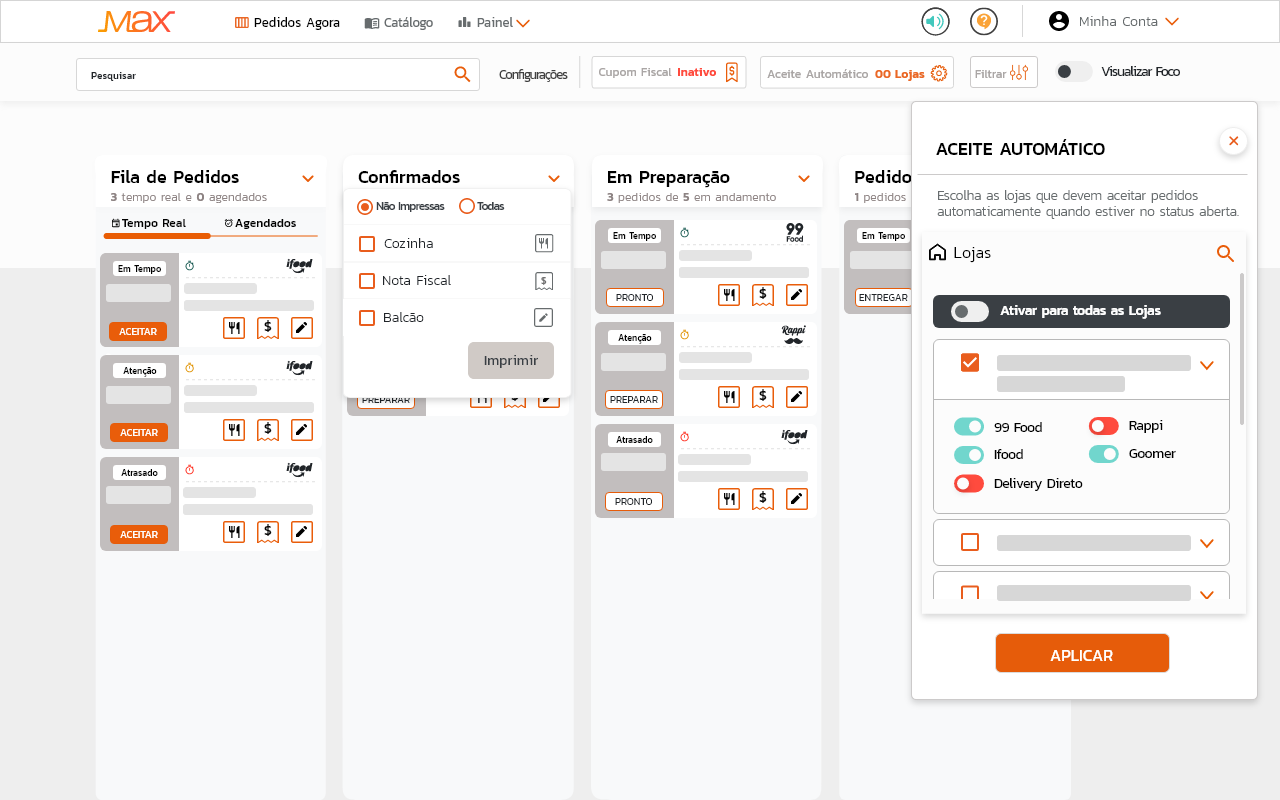Click kitchen icon on Atenção queue order

[x=234, y=430]
